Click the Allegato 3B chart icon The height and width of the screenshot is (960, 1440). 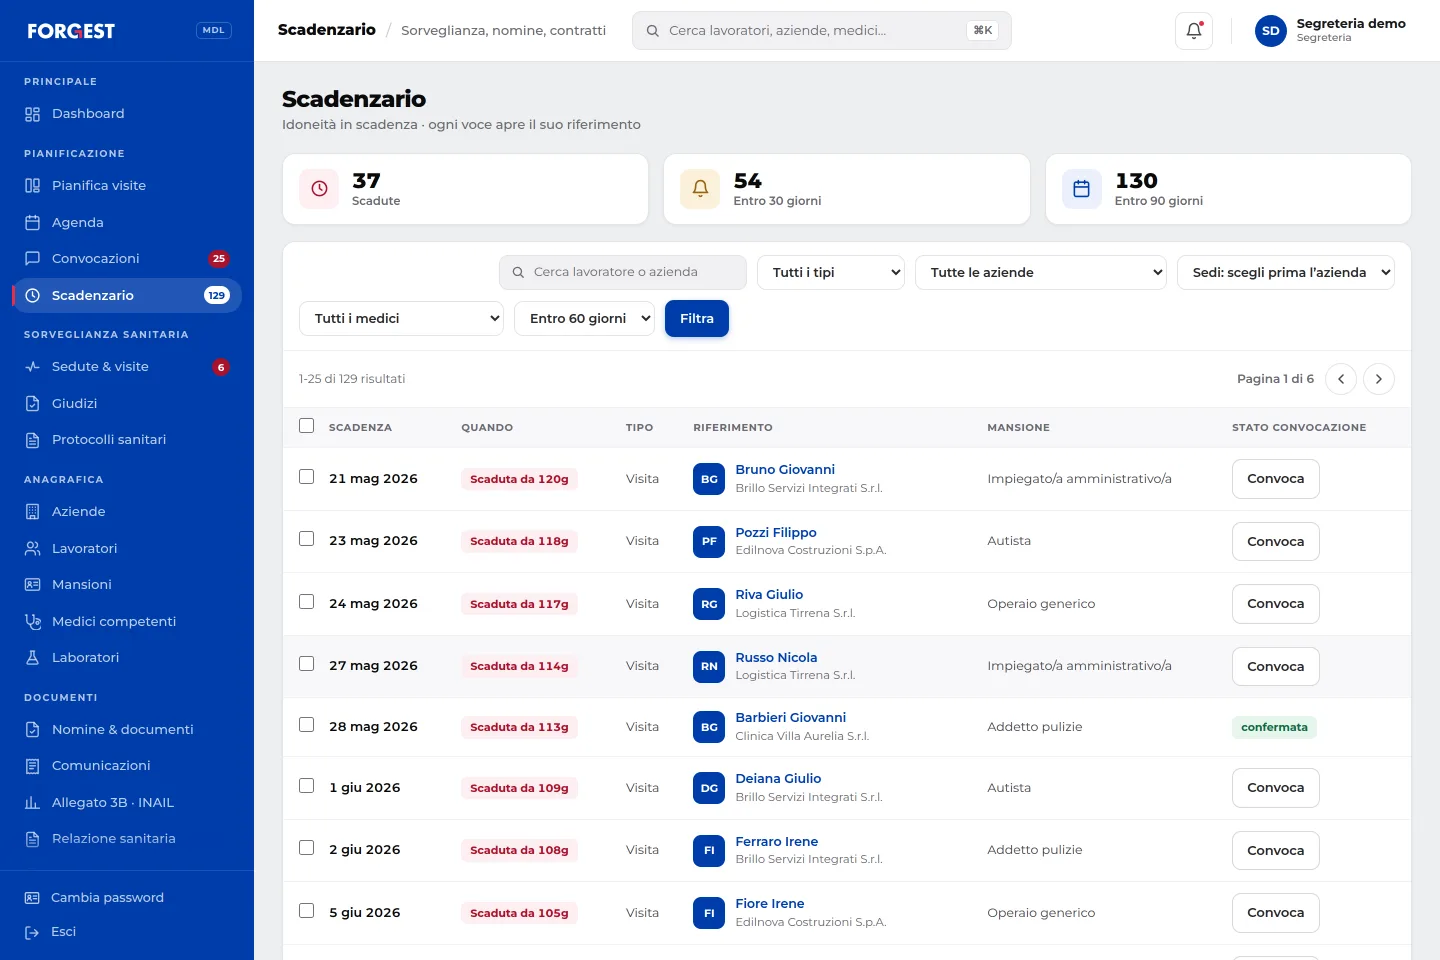click(33, 802)
